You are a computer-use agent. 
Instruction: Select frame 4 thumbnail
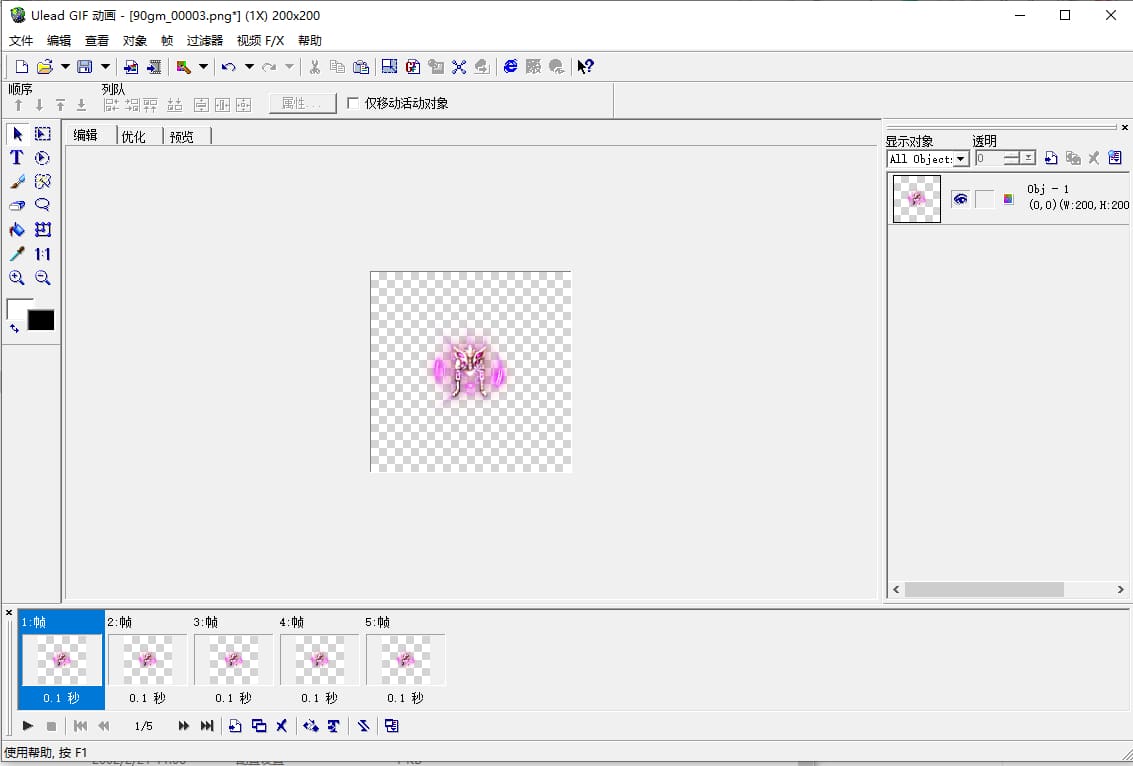(x=319, y=660)
